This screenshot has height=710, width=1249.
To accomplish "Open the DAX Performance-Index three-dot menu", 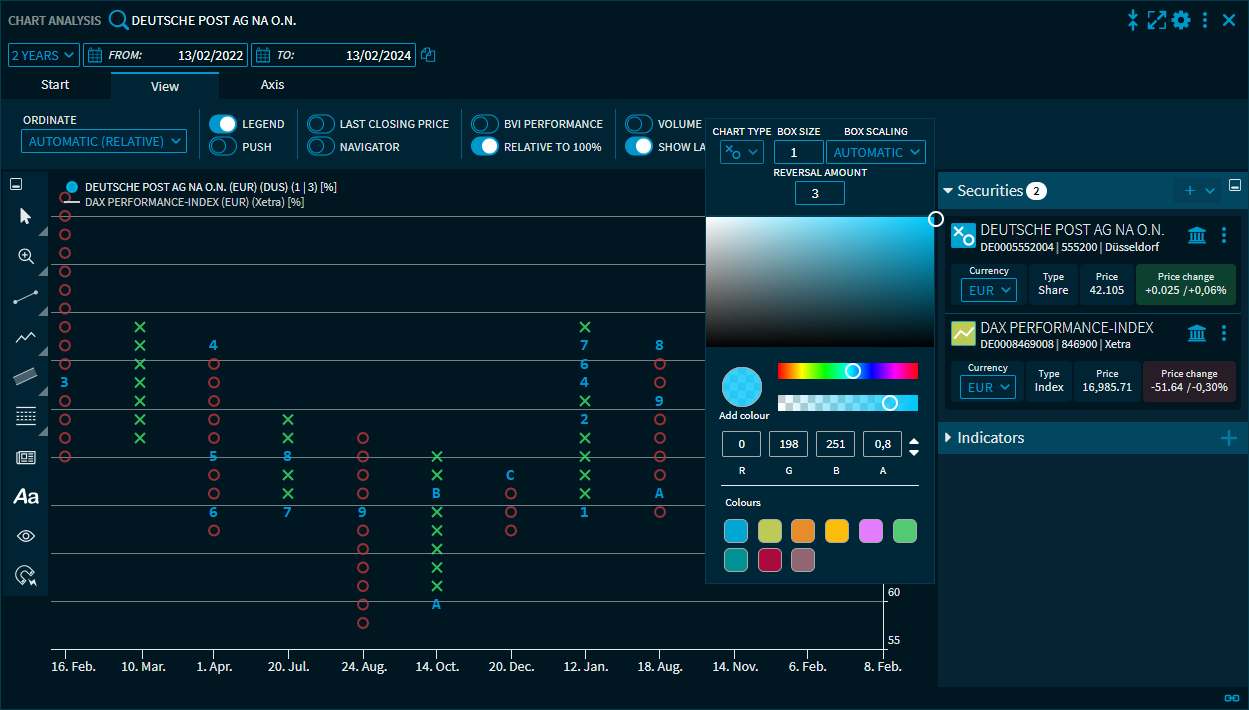I will tap(1224, 334).
